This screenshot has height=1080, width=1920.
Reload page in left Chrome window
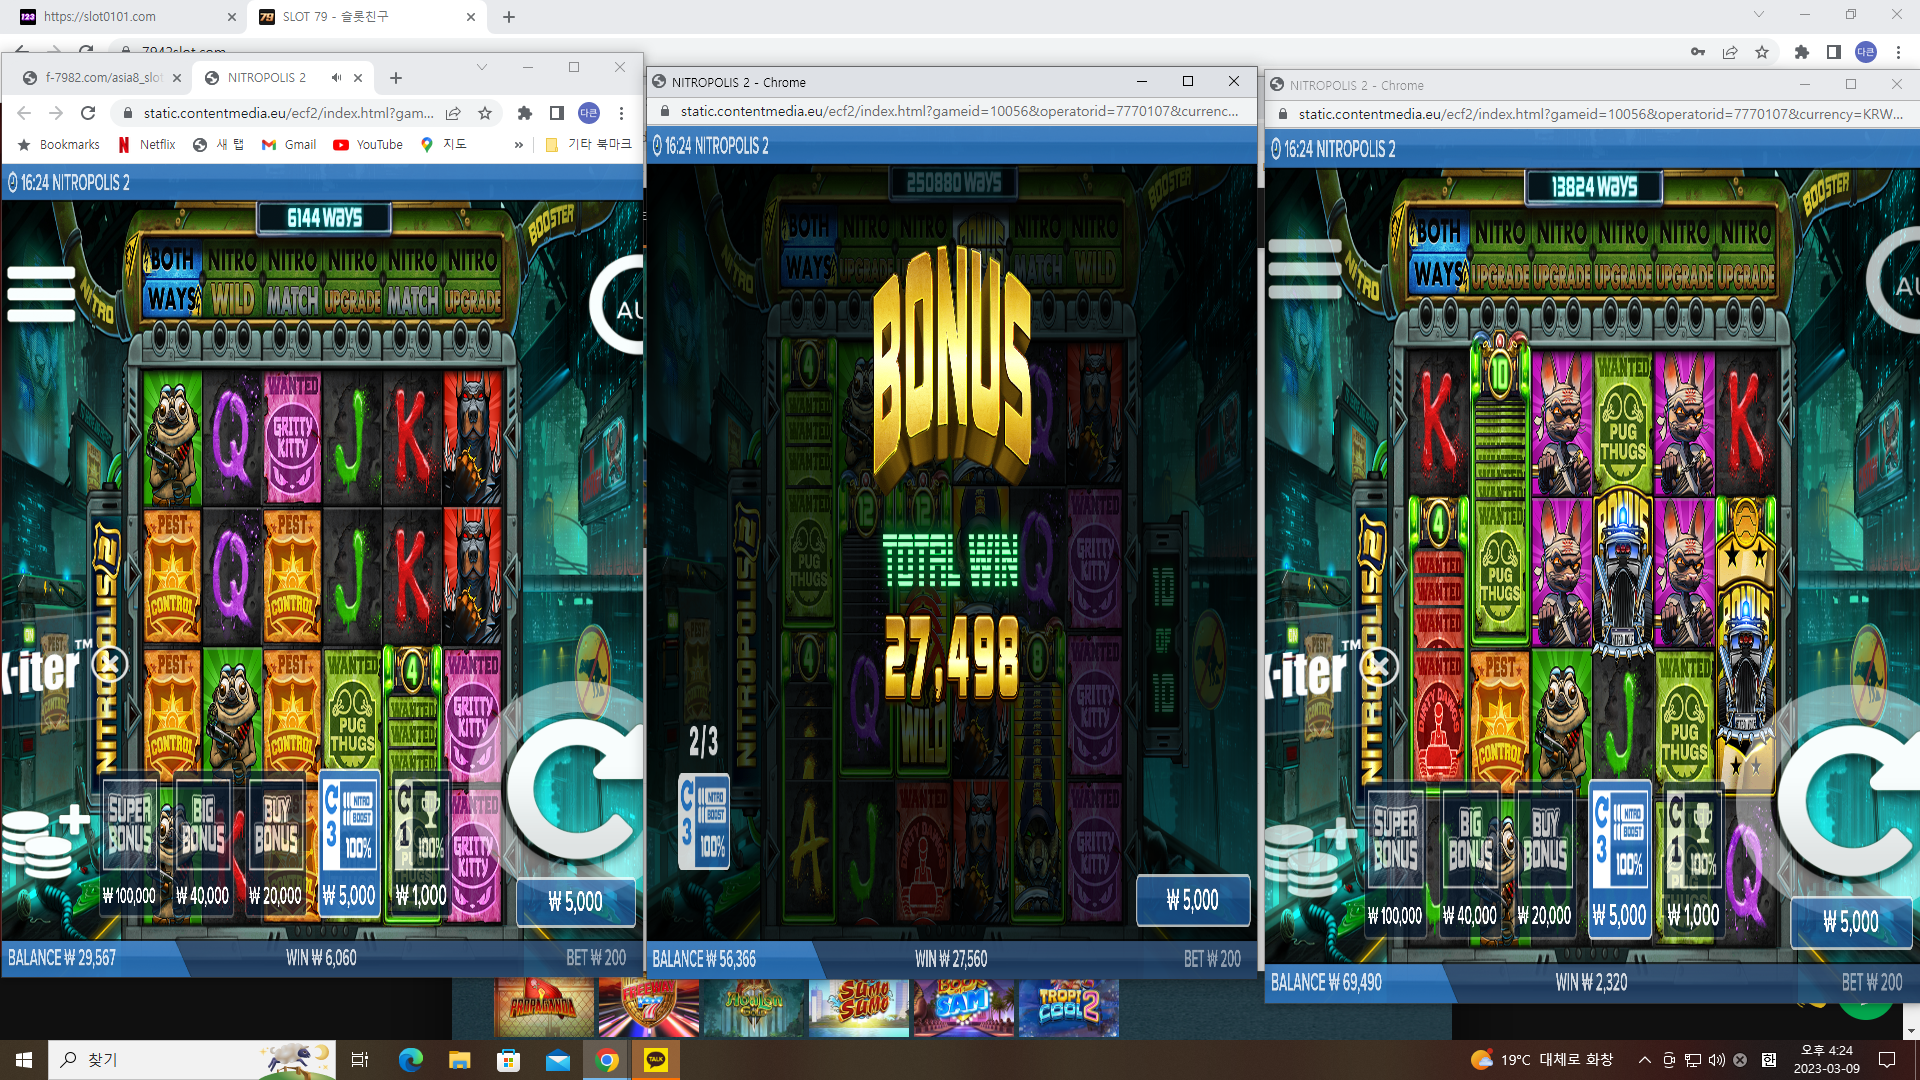tap(88, 113)
